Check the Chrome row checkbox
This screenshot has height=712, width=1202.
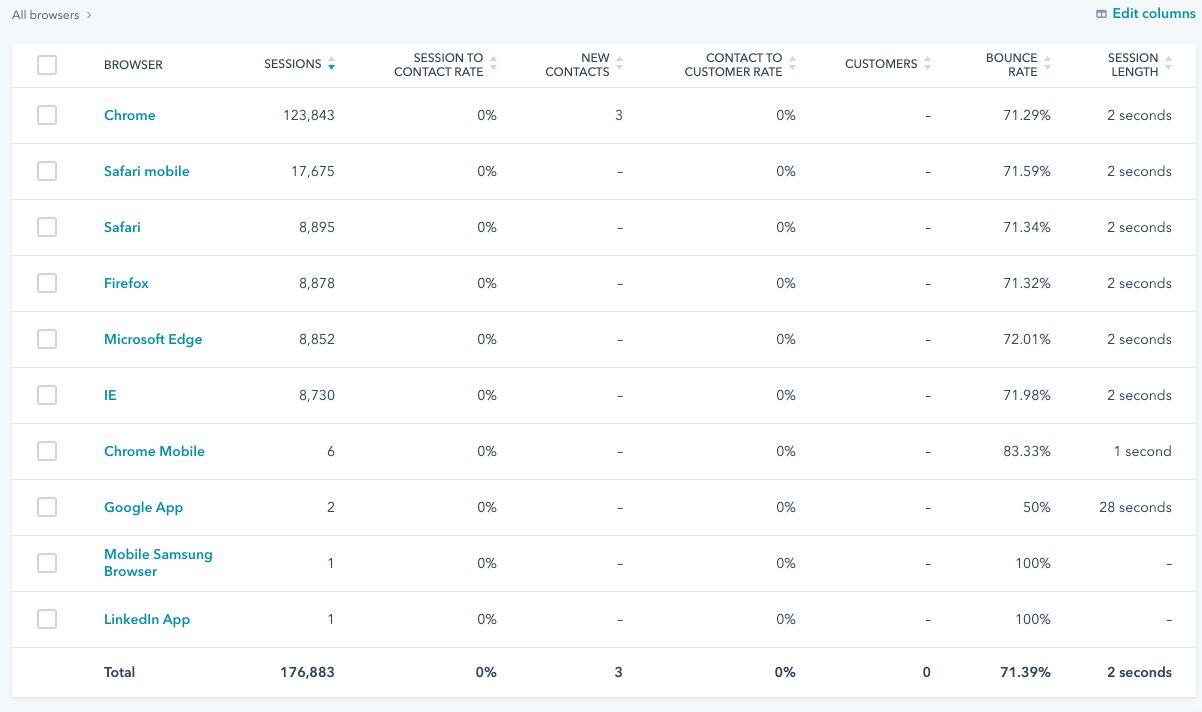[47, 114]
